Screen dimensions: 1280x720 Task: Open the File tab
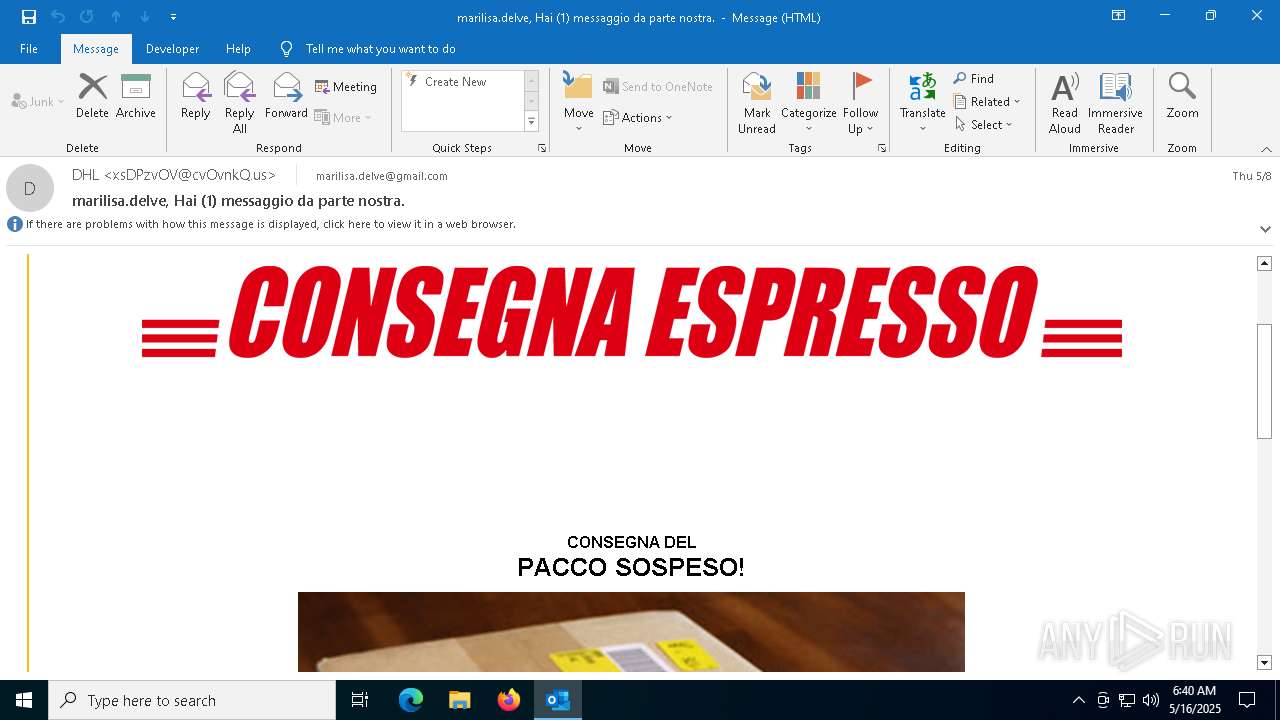(x=29, y=49)
